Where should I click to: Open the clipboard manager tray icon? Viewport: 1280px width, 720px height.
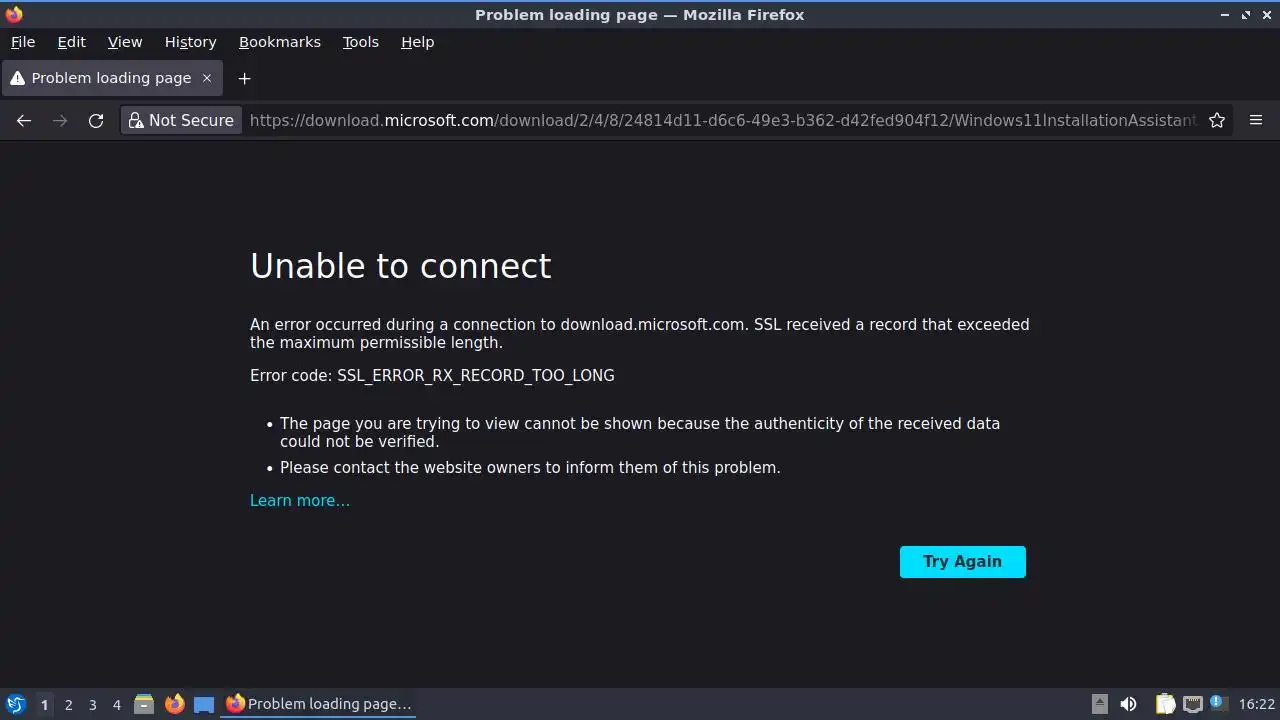point(1166,704)
